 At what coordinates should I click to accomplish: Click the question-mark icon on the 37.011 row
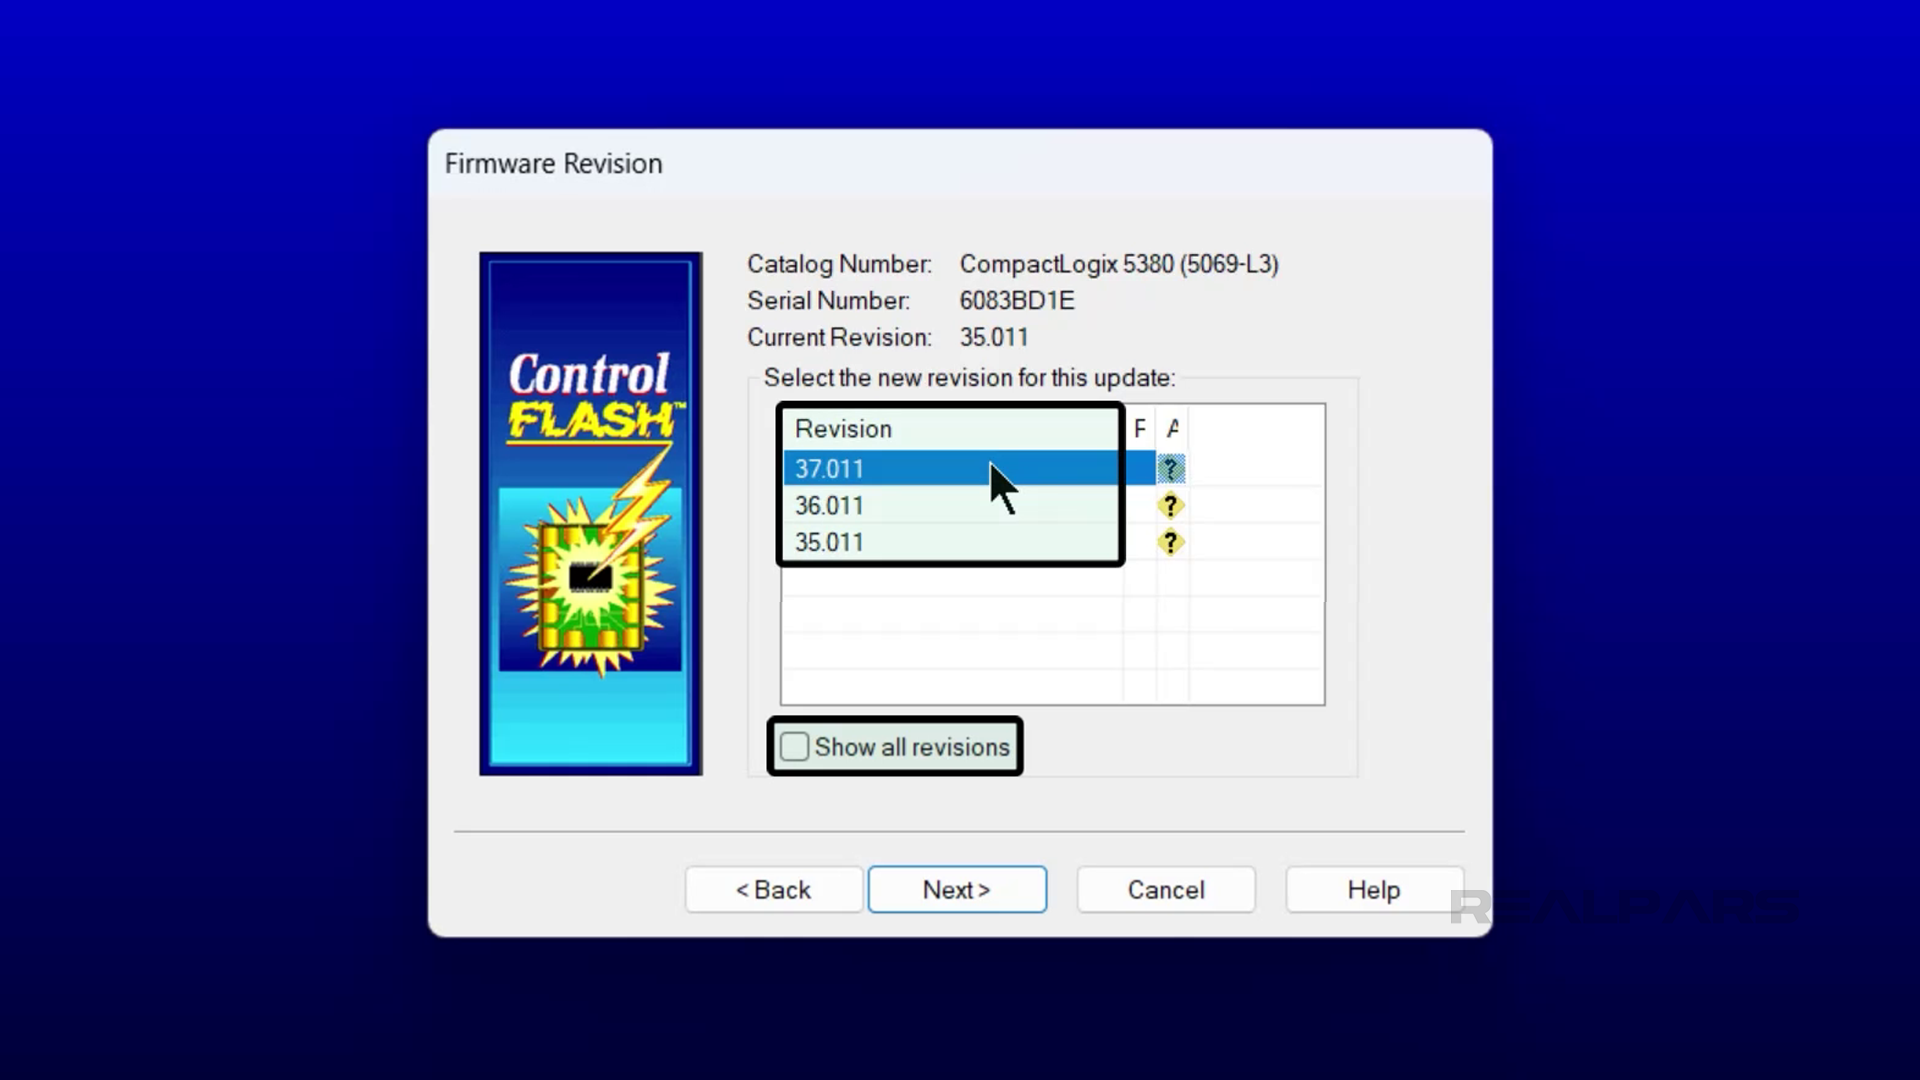pyautogui.click(x=1170, y=468)
